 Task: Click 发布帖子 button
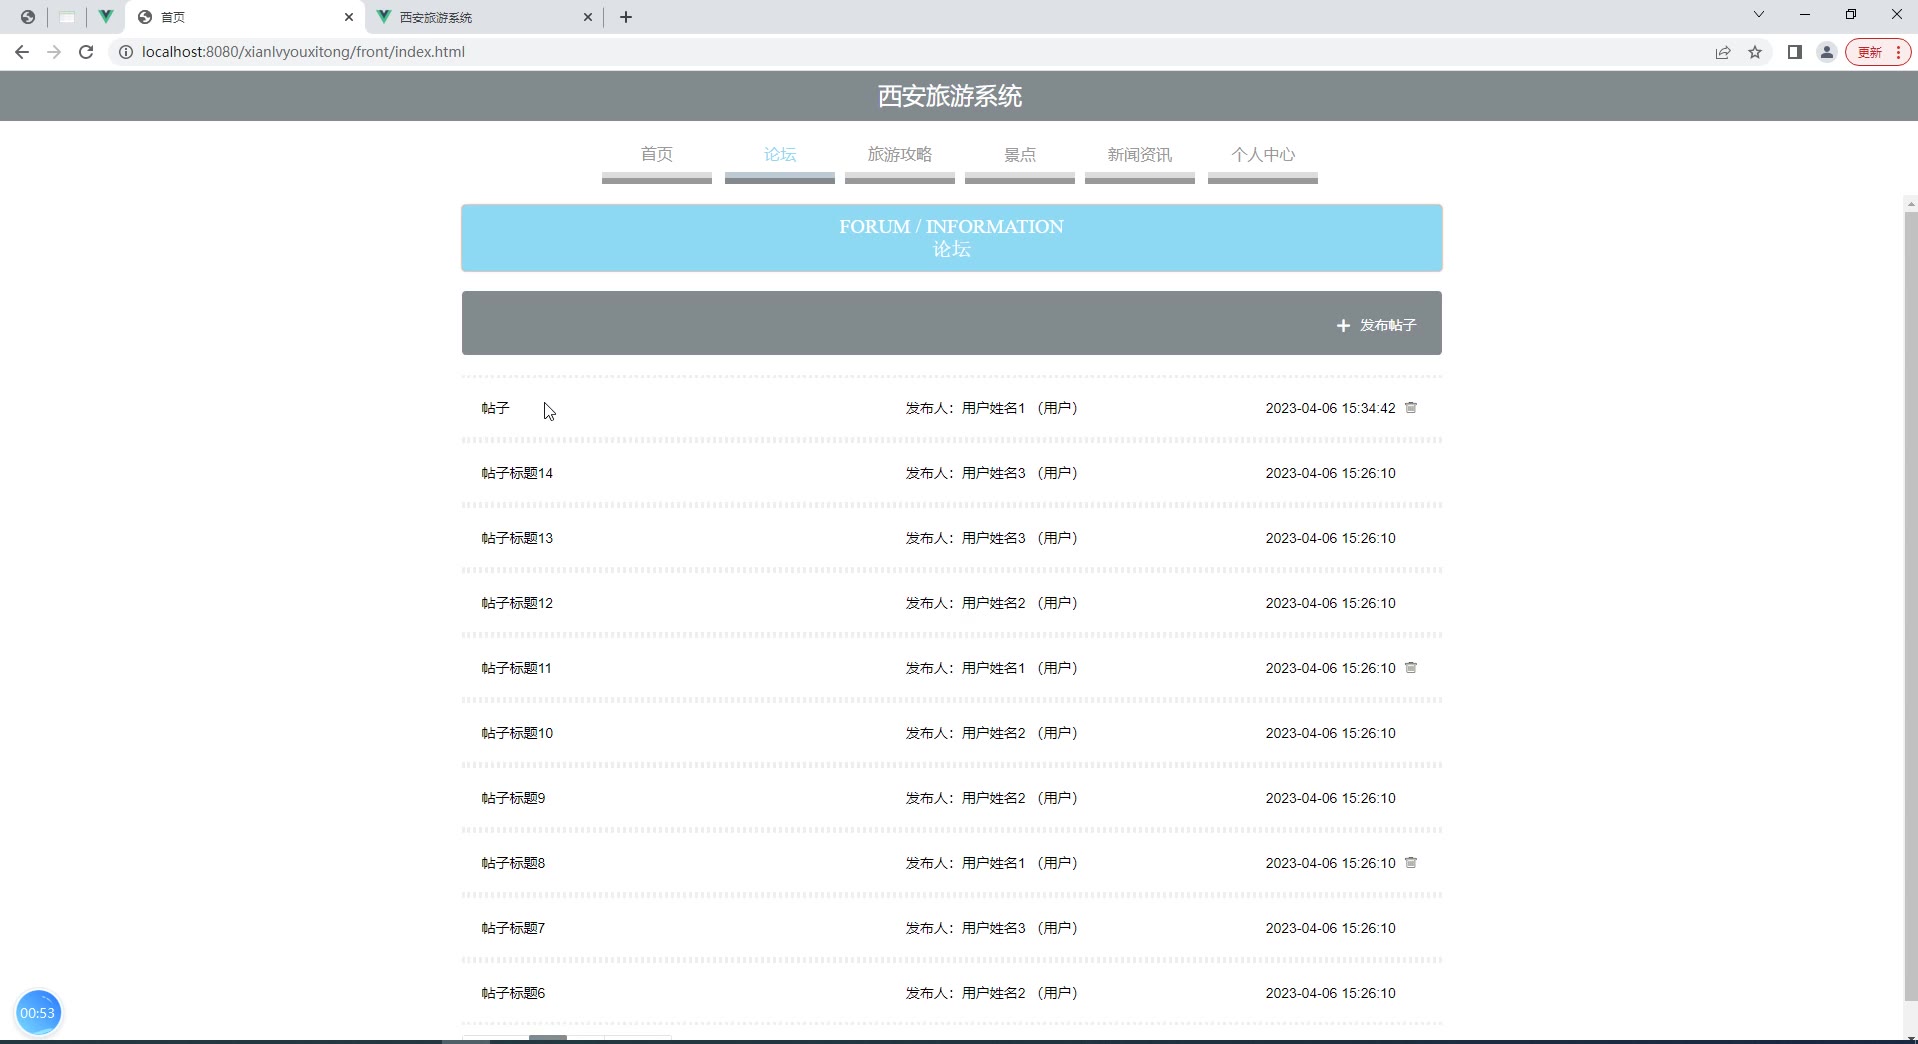click(1376, 325)
